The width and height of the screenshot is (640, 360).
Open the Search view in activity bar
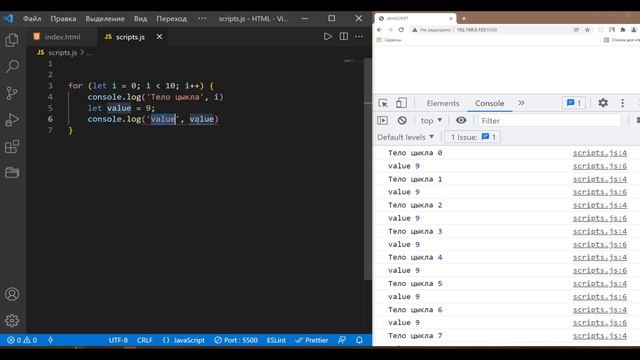pyautogui.click(x=12, y=67)
